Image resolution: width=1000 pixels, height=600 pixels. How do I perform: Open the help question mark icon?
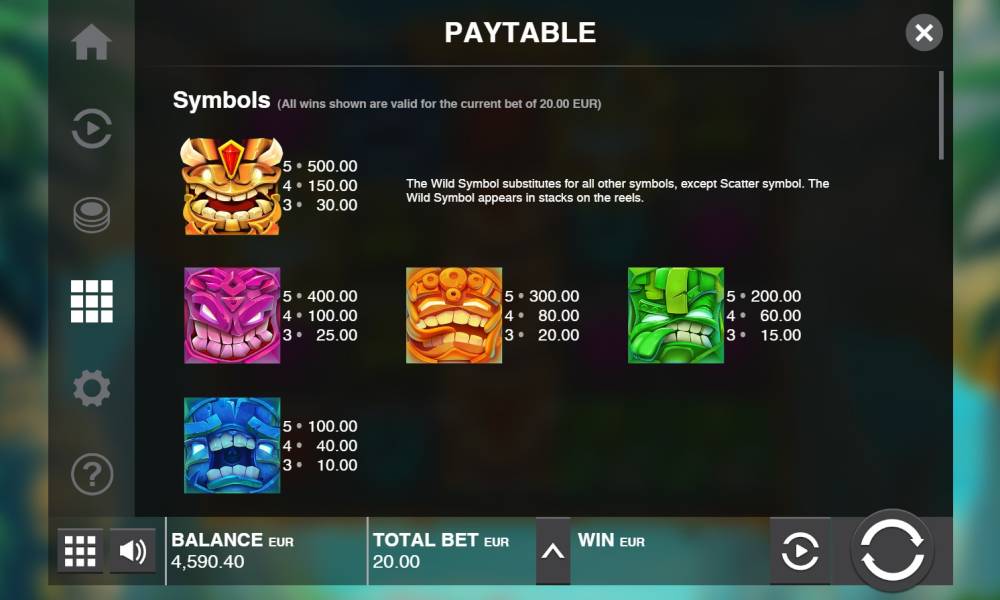[91, 474]
